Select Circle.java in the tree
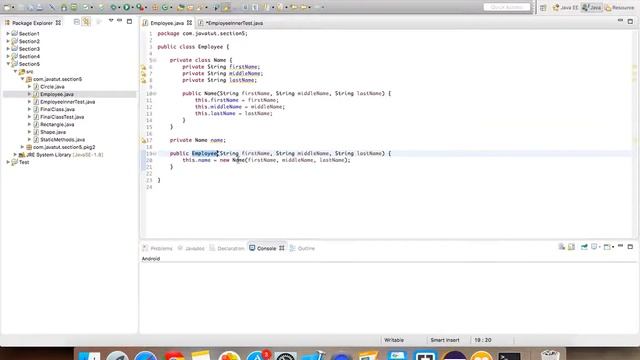This screenshot has height=360, width=640. click(x=52, y=87)
